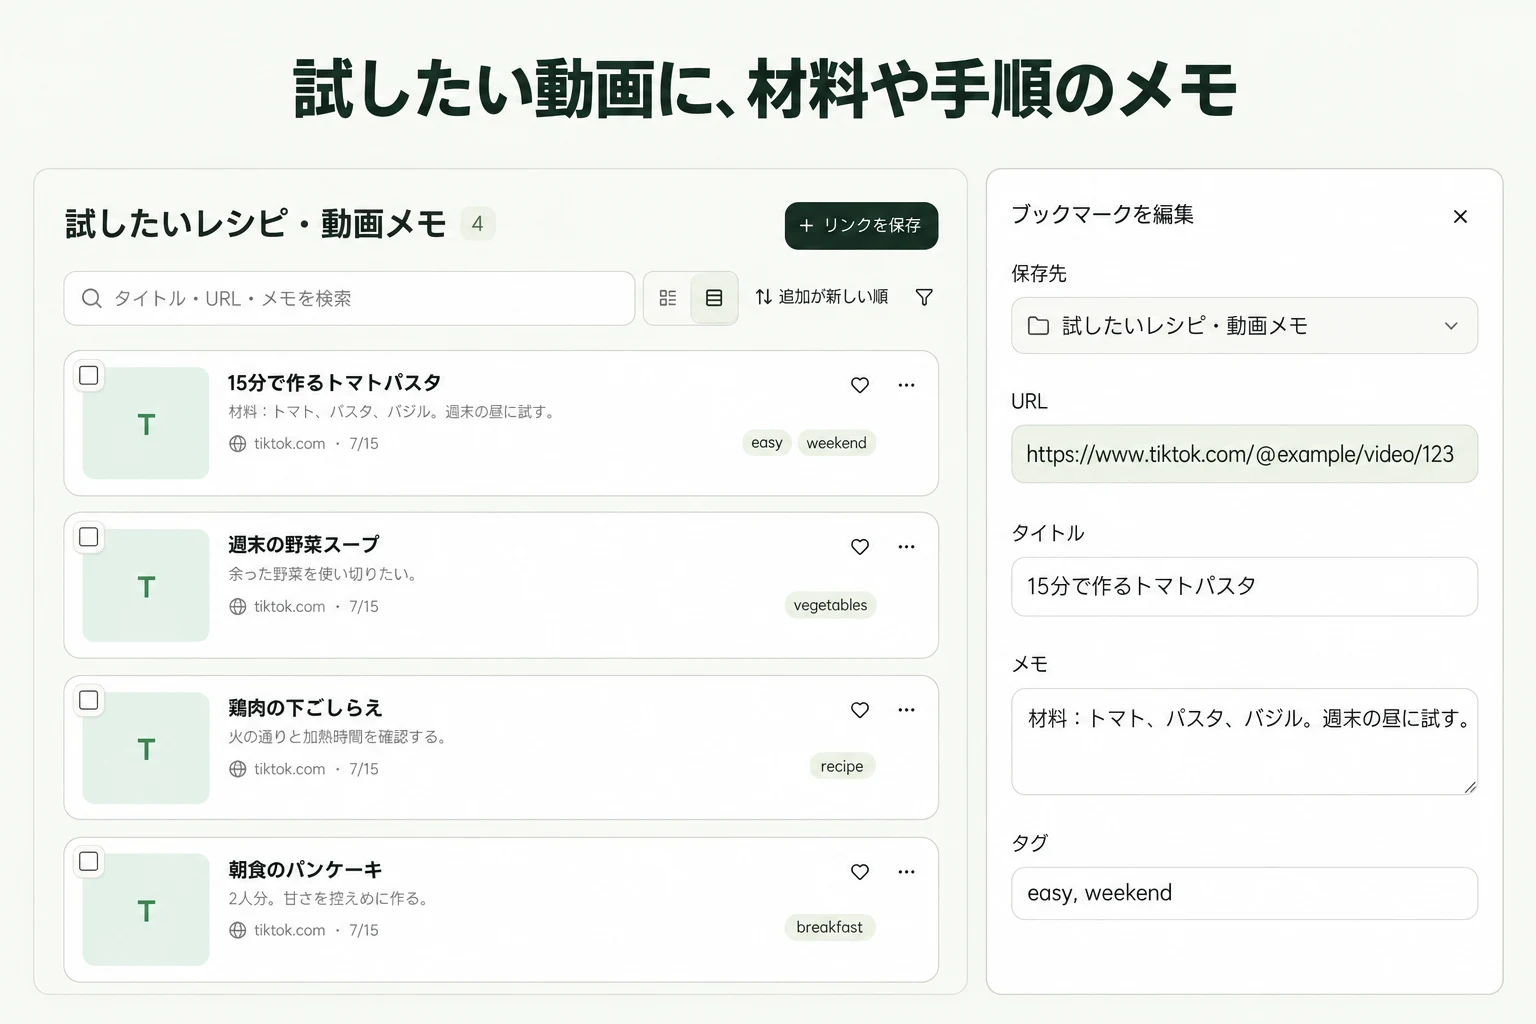Favorite the 15分で作るトマトパスタ bookmark

pos(860,385)
